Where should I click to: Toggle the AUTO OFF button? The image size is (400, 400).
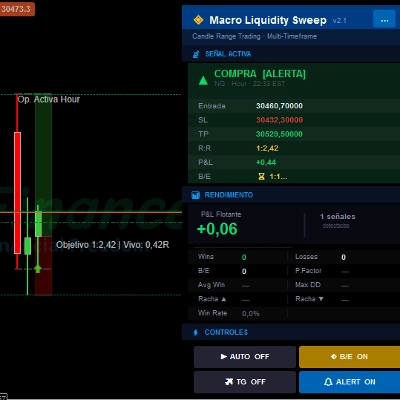(x=245, y=357)
